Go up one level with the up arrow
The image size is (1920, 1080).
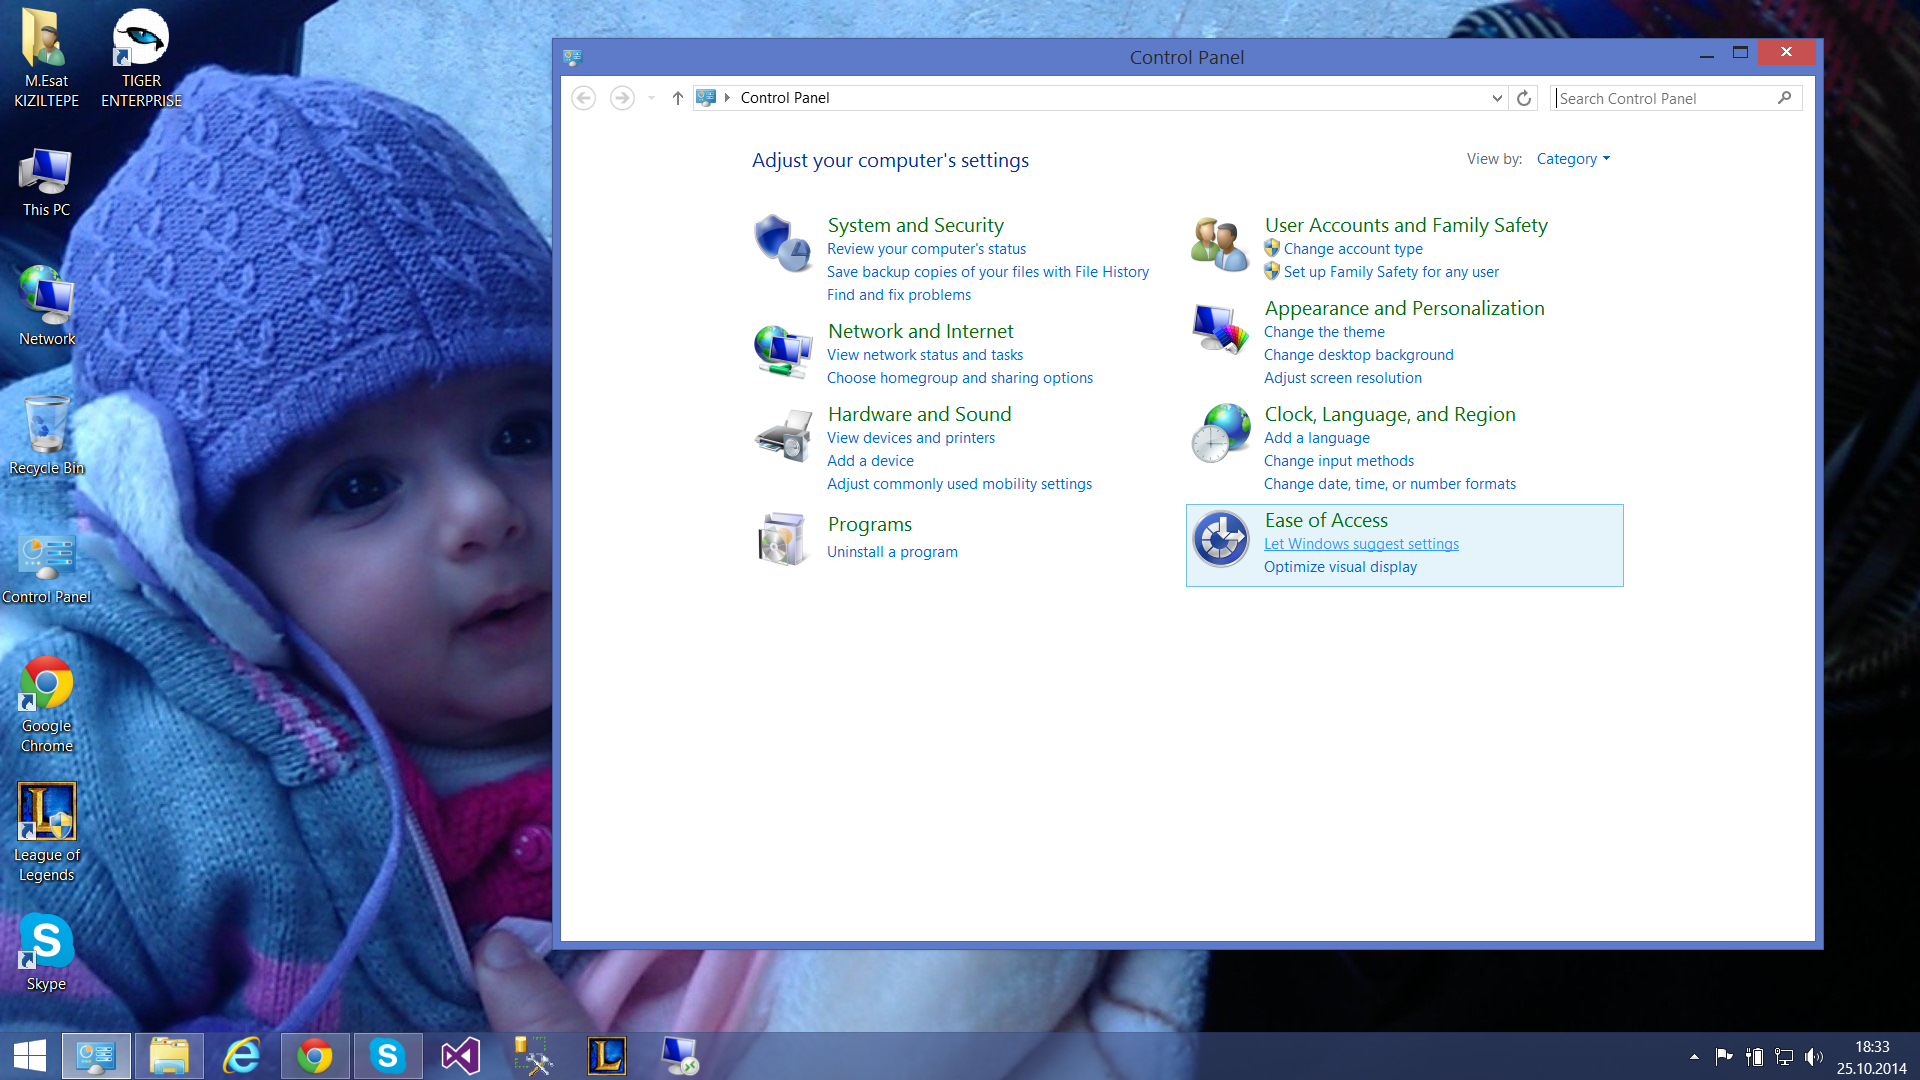click(677, 98)
